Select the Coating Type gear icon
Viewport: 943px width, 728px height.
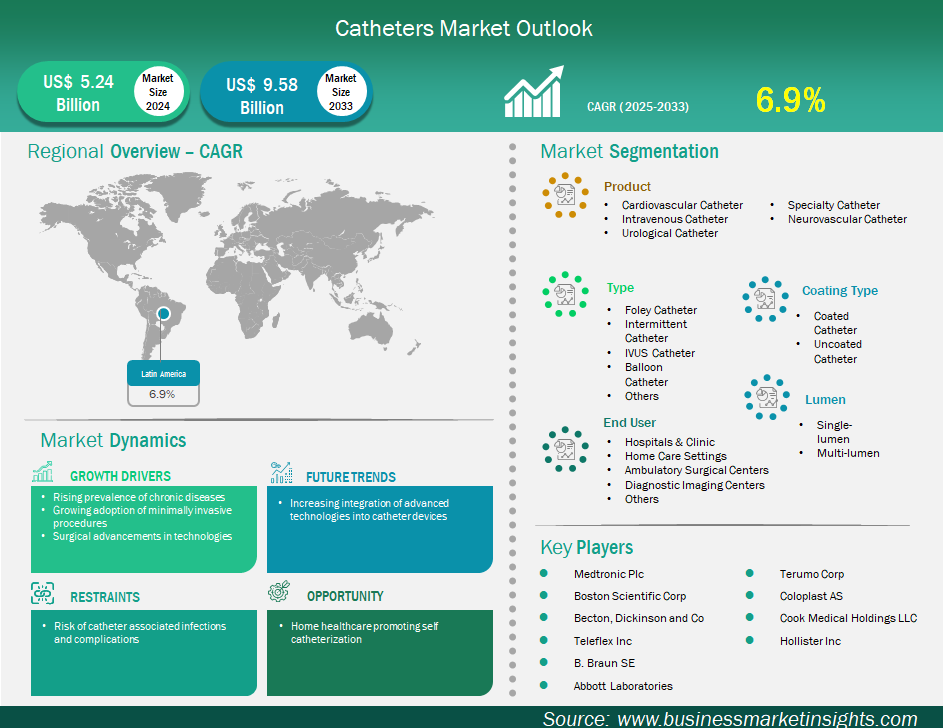point(766,299)
